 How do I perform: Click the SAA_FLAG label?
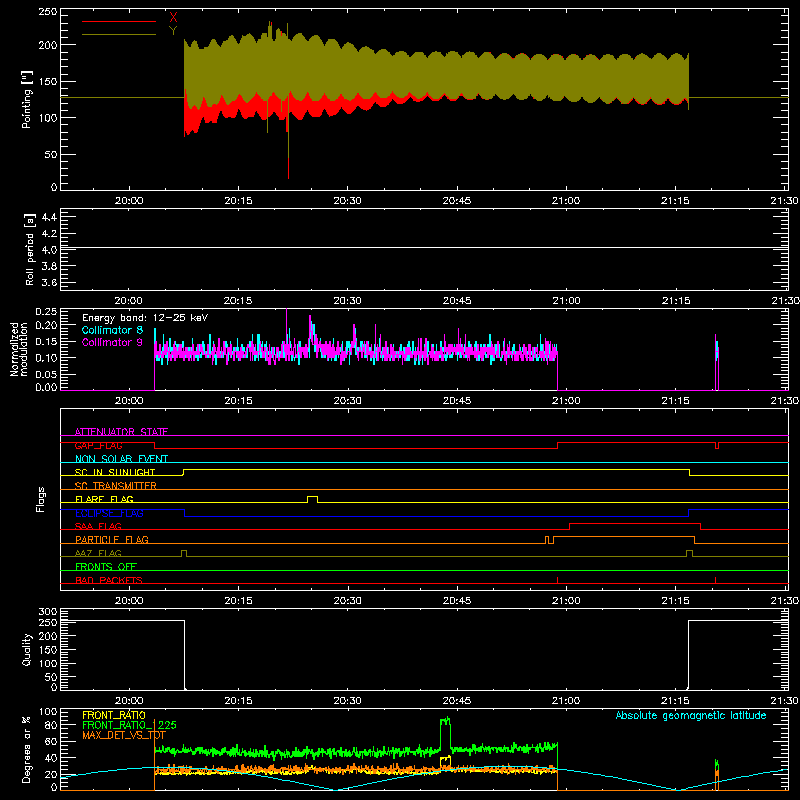point(98,526)
